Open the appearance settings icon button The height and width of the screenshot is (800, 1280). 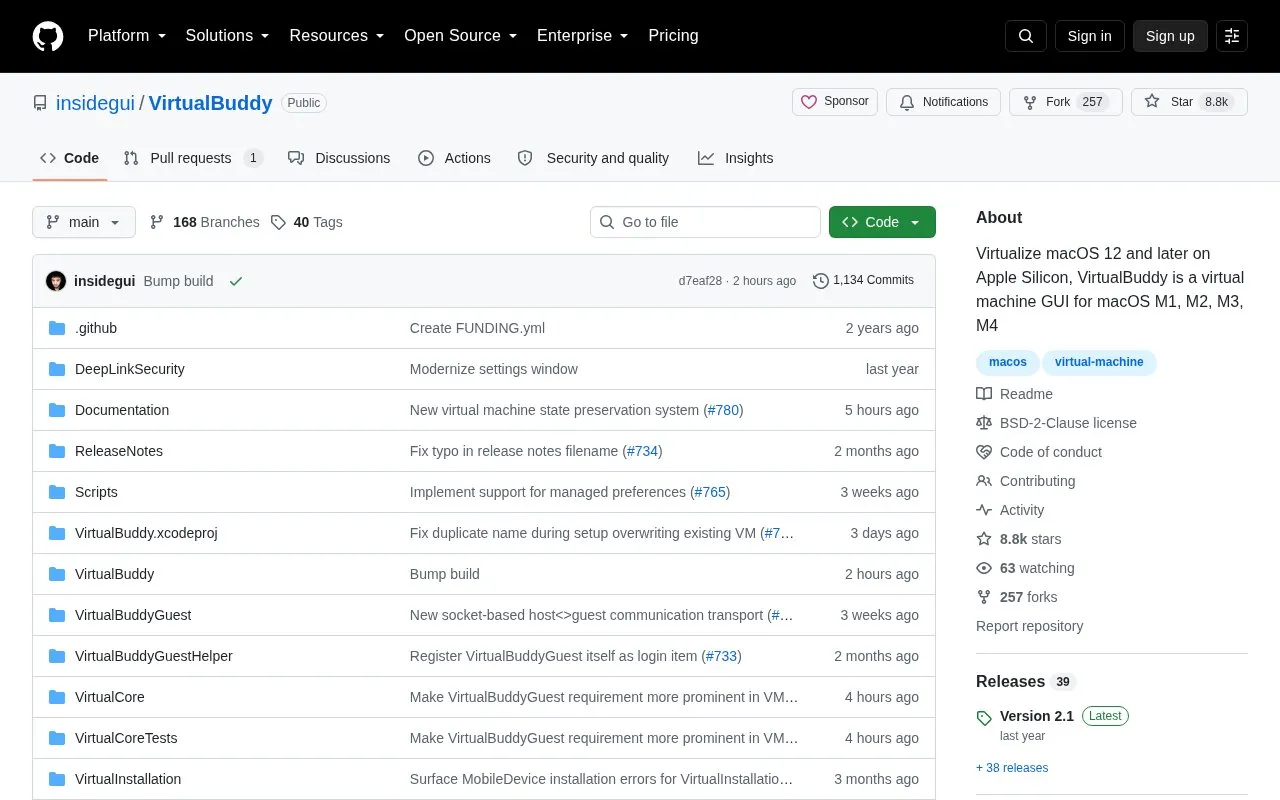click(x=1232, y=36)
